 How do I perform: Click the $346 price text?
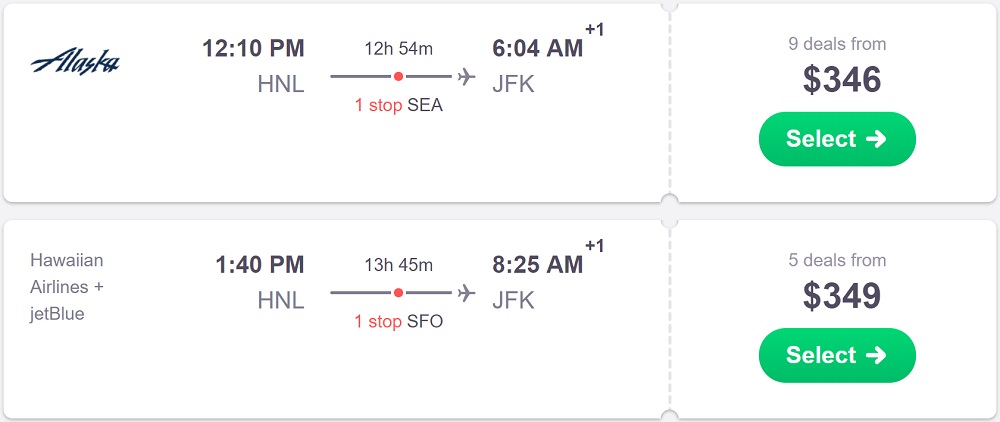pos(842,80)
